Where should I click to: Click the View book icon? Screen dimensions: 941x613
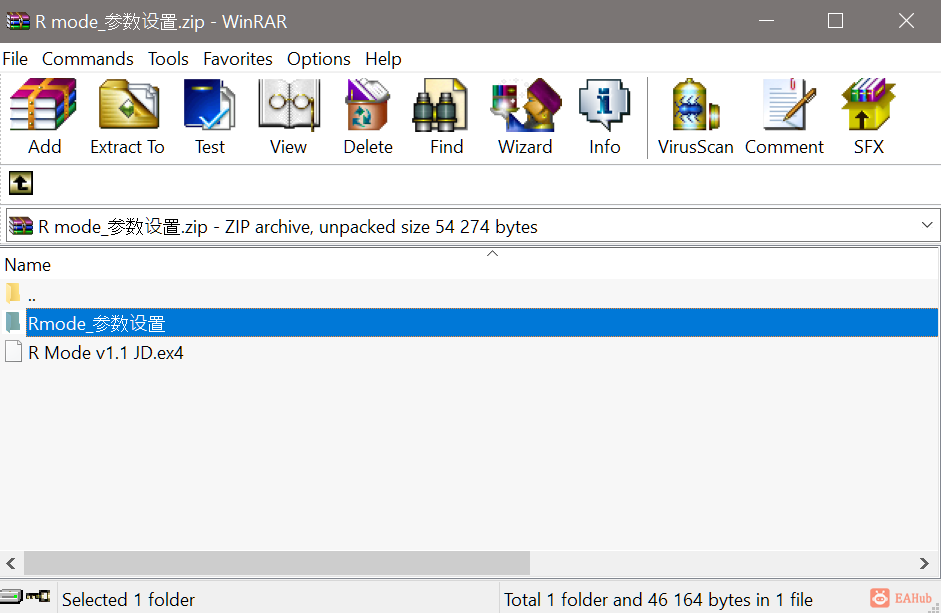point(289,104)
